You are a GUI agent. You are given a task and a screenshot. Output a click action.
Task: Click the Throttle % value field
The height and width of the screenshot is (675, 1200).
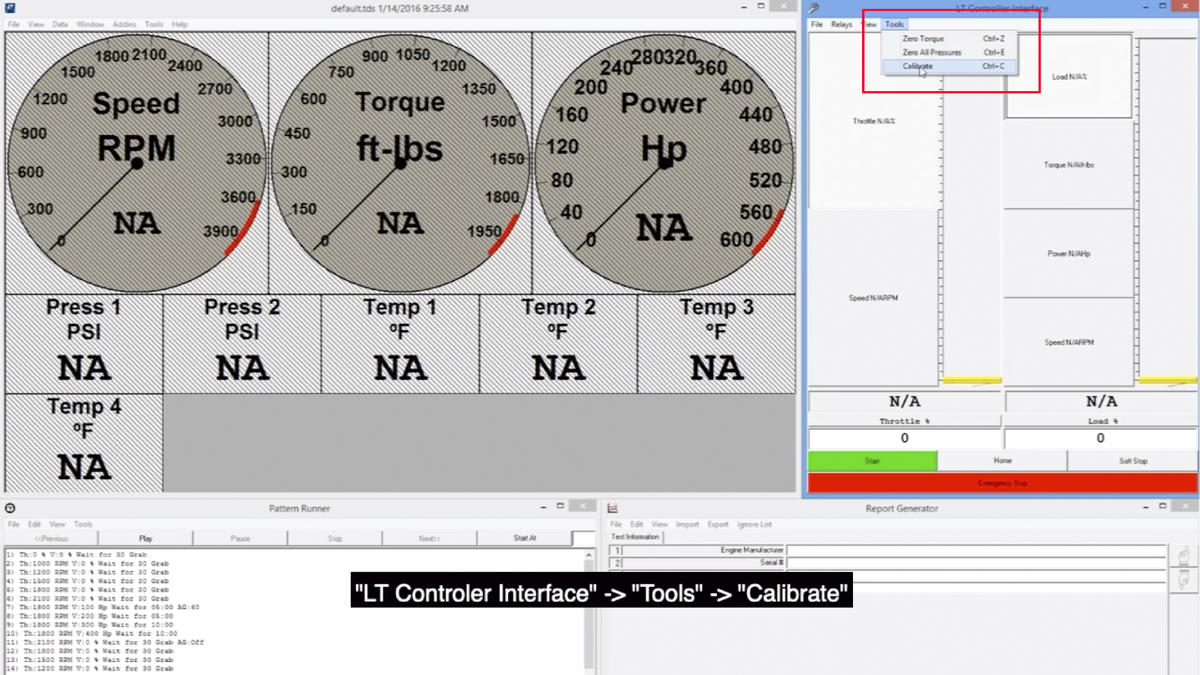pyautogui.click(x=904, y=438)
